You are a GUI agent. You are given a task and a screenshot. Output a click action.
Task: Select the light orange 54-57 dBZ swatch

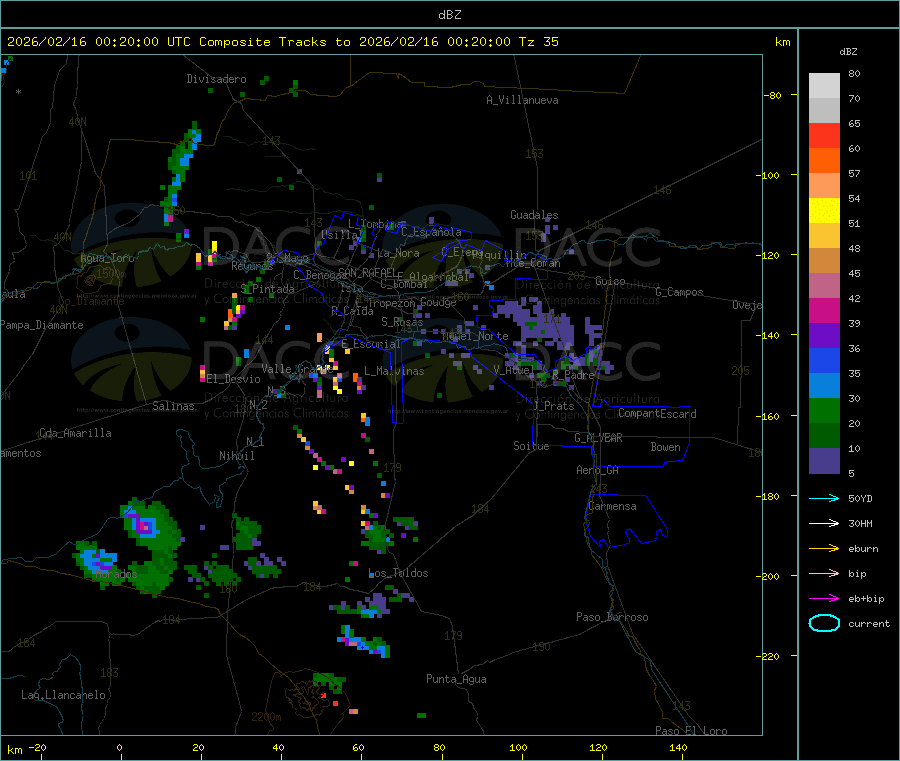[824, 185]
